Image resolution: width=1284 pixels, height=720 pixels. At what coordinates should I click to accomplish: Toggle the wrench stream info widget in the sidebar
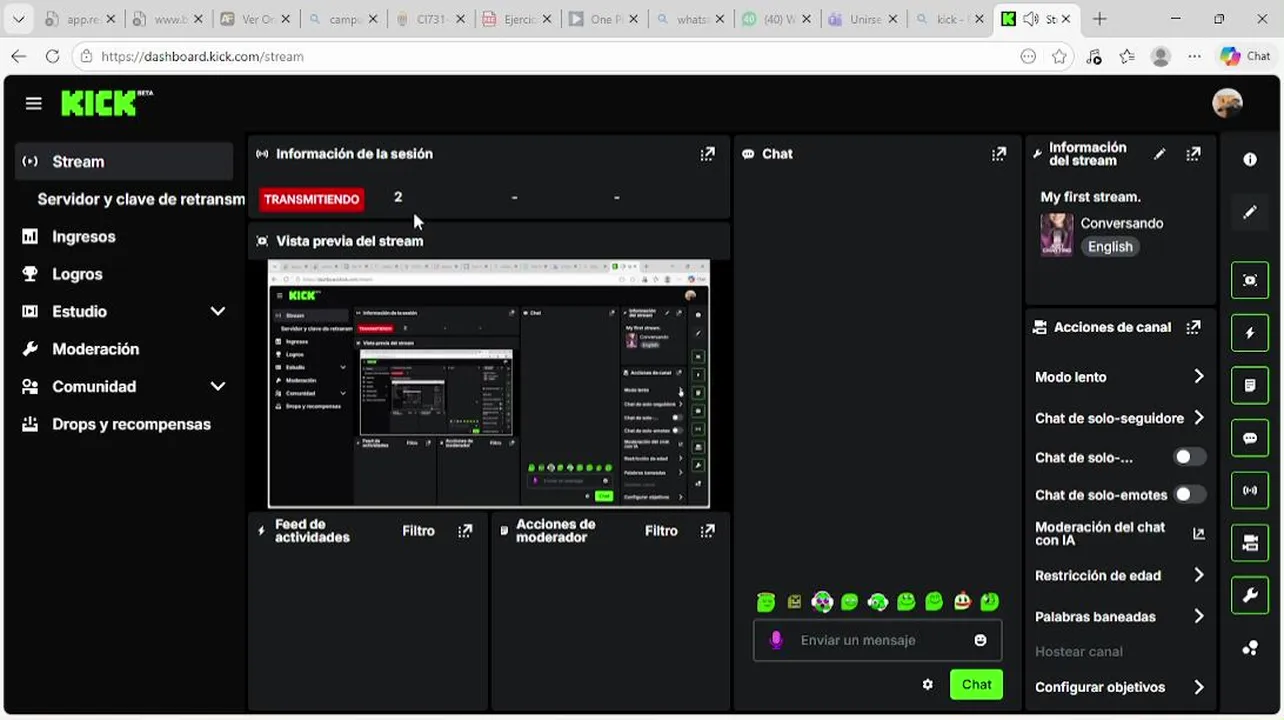(x=1250, y=596)
